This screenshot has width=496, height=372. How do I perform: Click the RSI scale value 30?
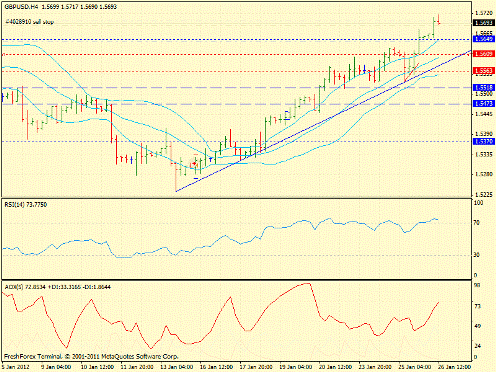(x=477, y=255)
